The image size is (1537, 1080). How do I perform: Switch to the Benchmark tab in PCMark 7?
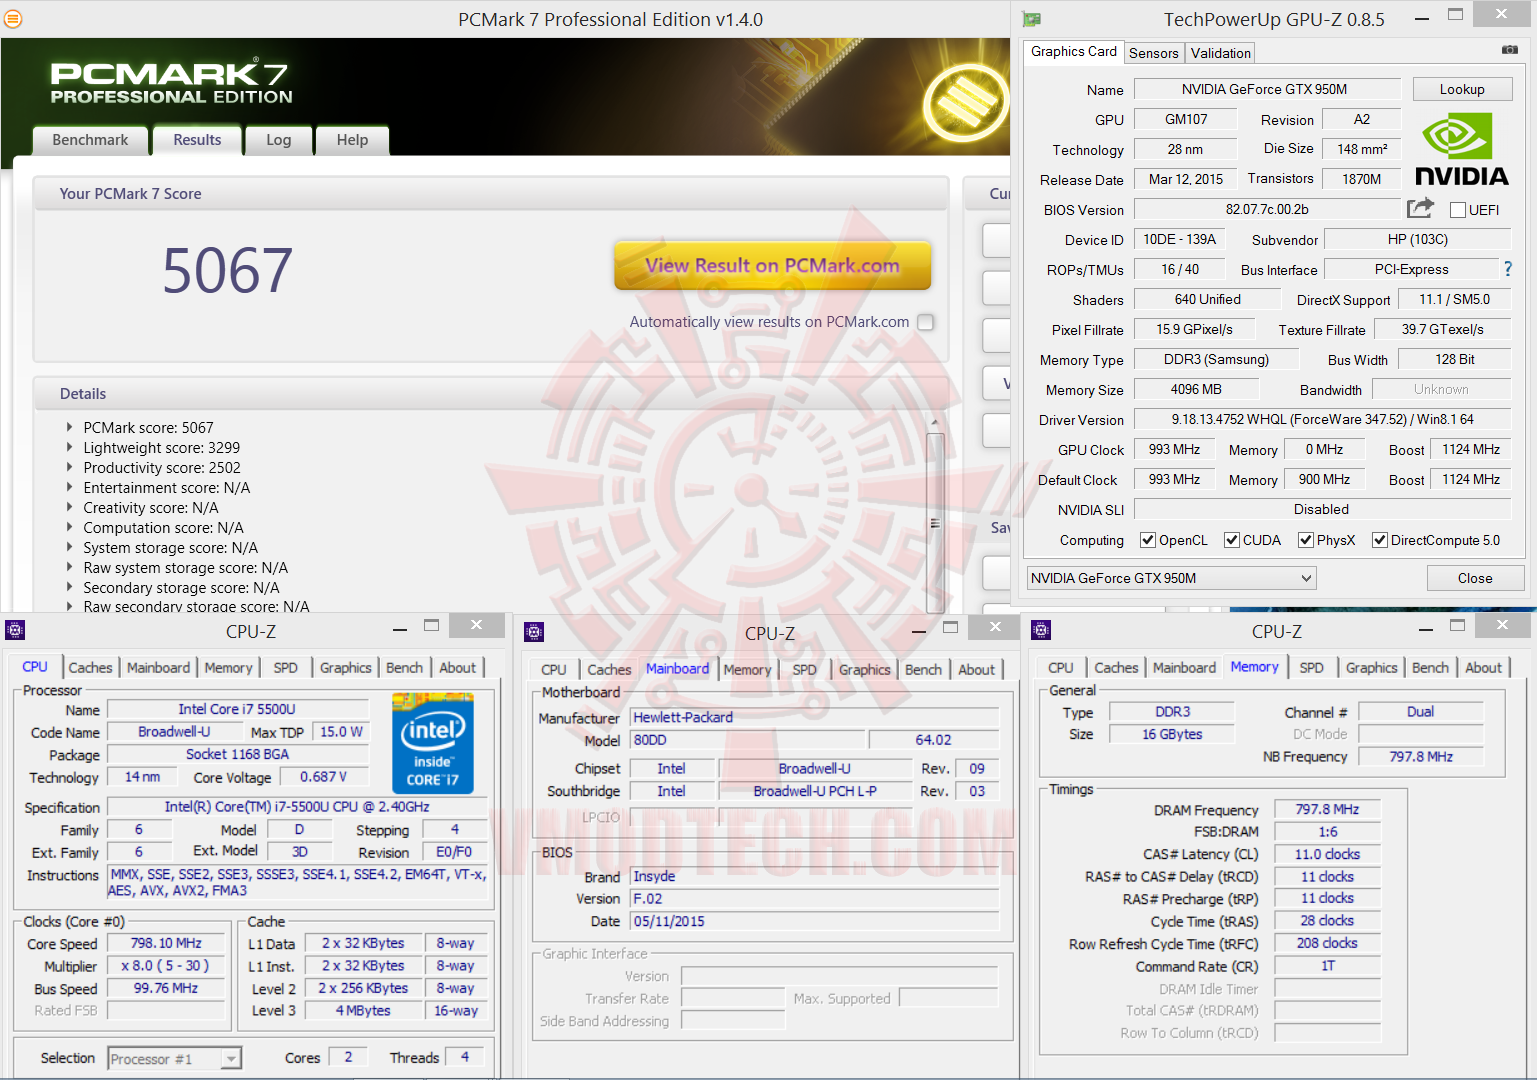pos(90,140)
